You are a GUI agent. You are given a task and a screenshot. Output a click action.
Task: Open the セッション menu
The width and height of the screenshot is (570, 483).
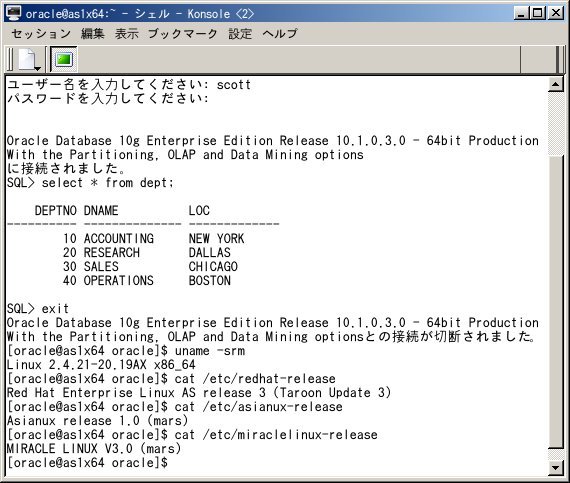coord(41,33)
